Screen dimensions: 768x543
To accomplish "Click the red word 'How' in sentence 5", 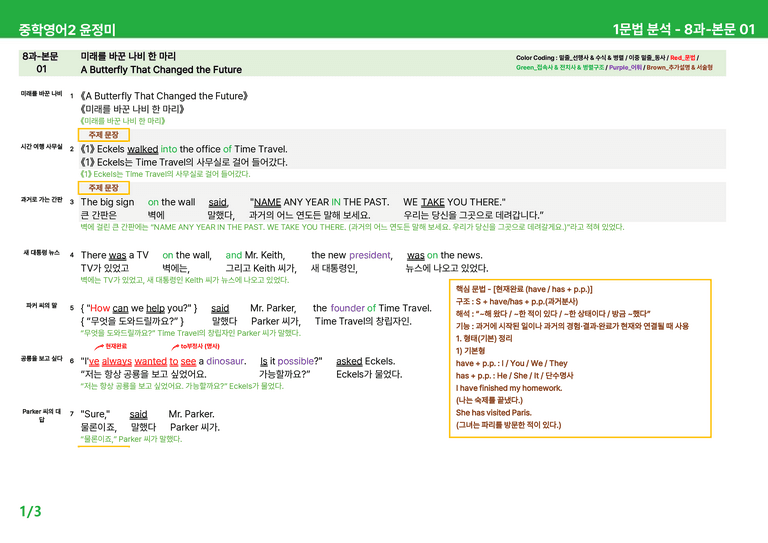I will click(x=100, y=308).
